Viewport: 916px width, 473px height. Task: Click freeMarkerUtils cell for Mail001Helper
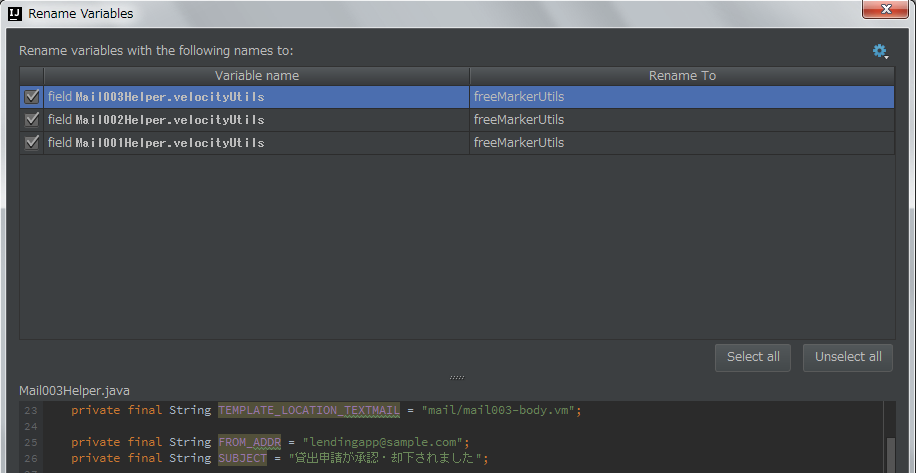682,143
